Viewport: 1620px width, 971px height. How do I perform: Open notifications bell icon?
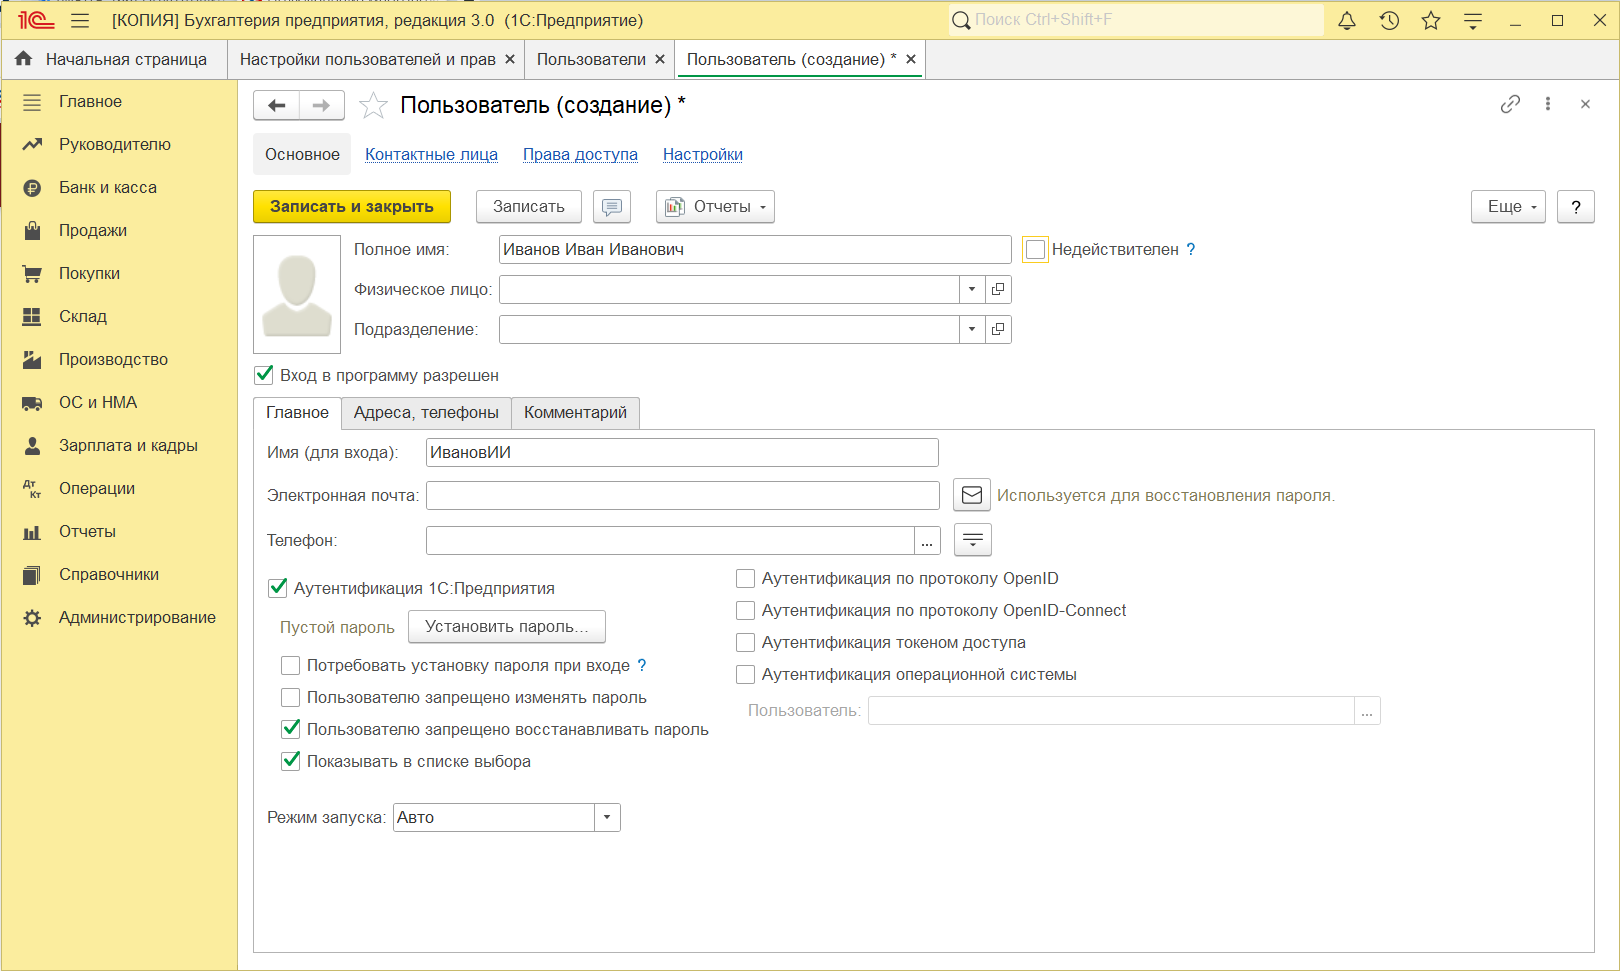tap(1347, 20)
